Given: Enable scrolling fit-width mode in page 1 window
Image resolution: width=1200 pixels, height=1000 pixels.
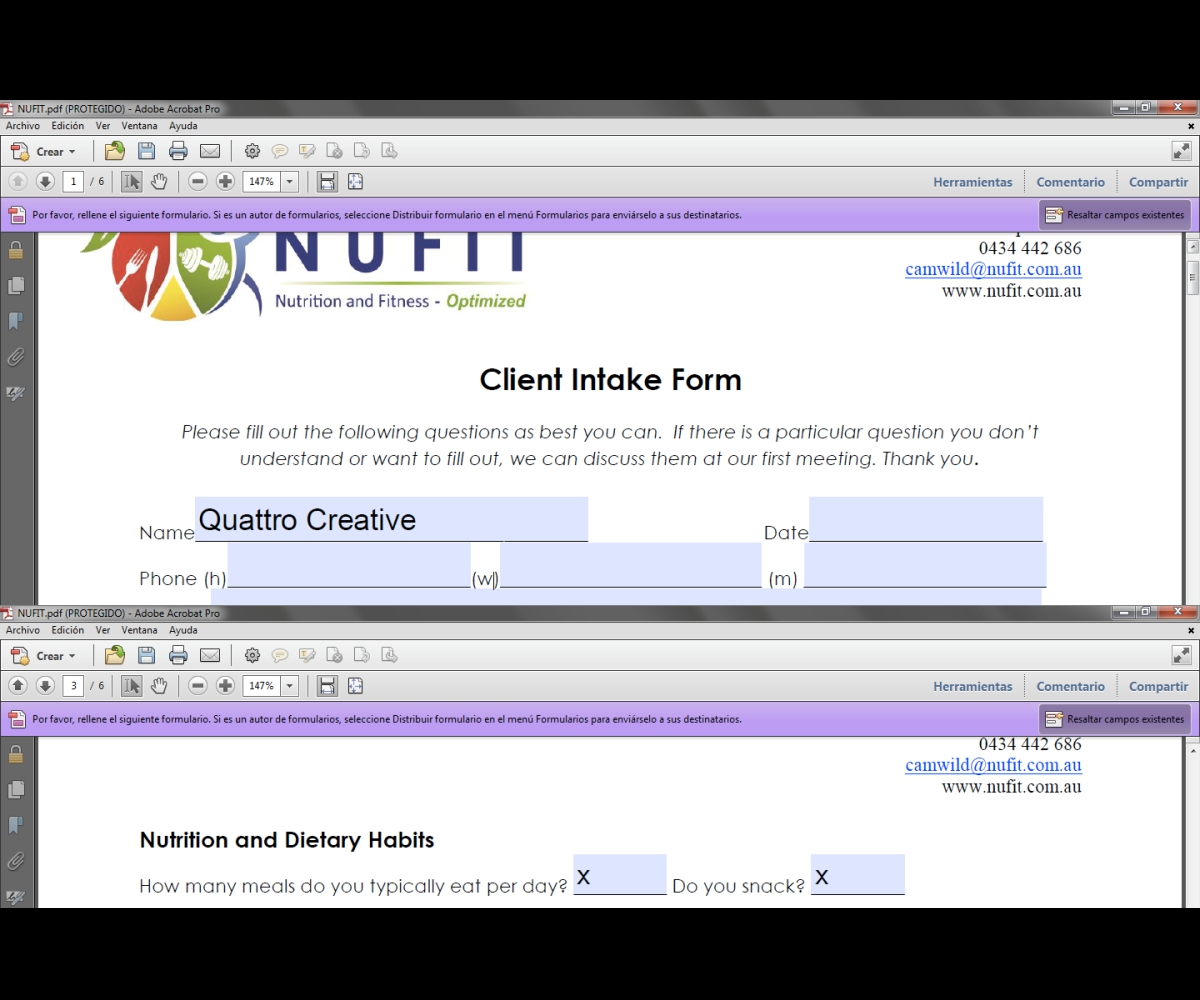Looking at the screenshot, I should (x=327, y=182).
